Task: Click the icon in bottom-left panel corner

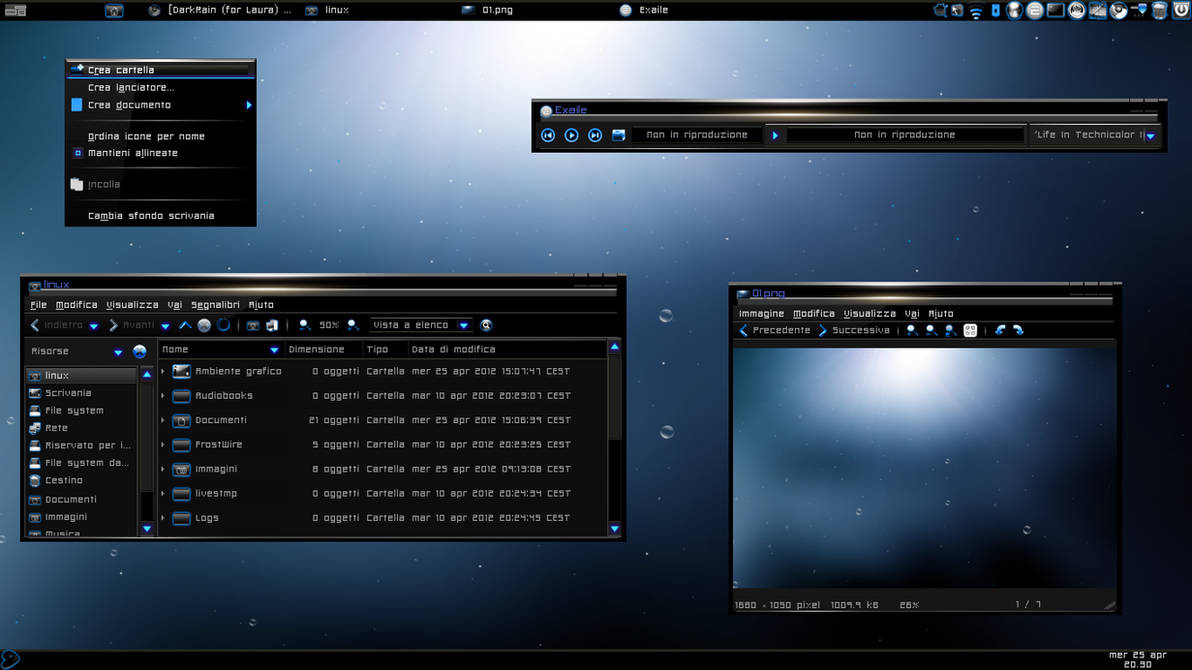Action: coord(10,659)
